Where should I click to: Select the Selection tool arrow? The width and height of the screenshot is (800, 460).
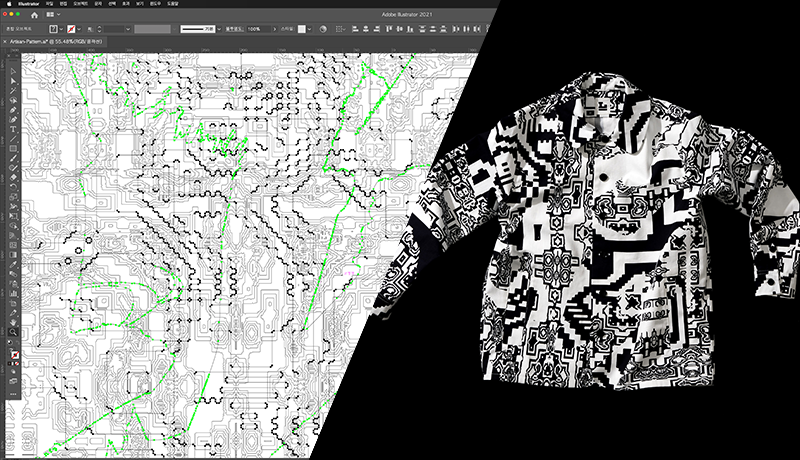[13, 71]
